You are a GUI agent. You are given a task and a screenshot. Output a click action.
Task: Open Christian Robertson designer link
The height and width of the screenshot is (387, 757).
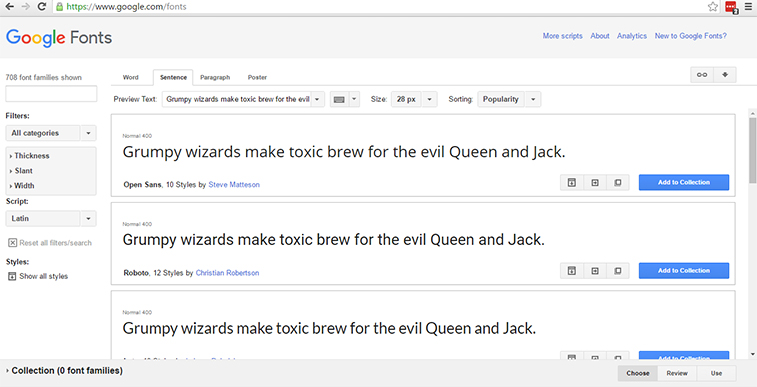click(227, 273)
